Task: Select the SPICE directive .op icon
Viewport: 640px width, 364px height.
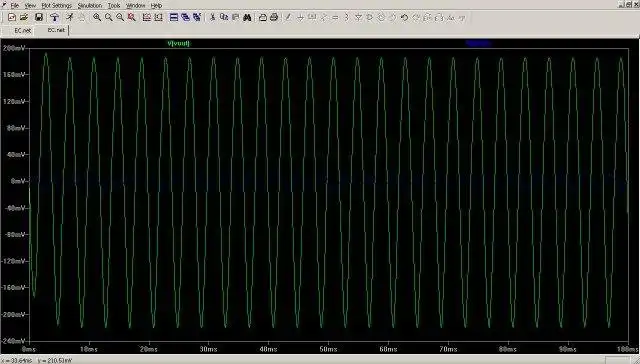Action: click(462, 17)
